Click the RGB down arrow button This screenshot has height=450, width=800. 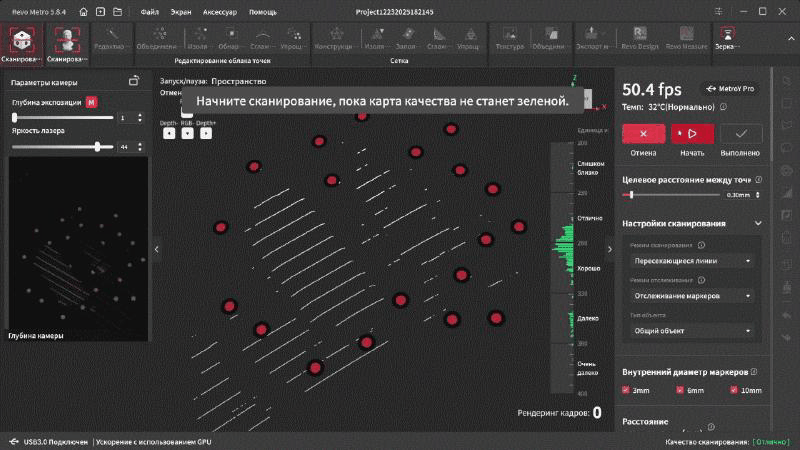[187, 133]
